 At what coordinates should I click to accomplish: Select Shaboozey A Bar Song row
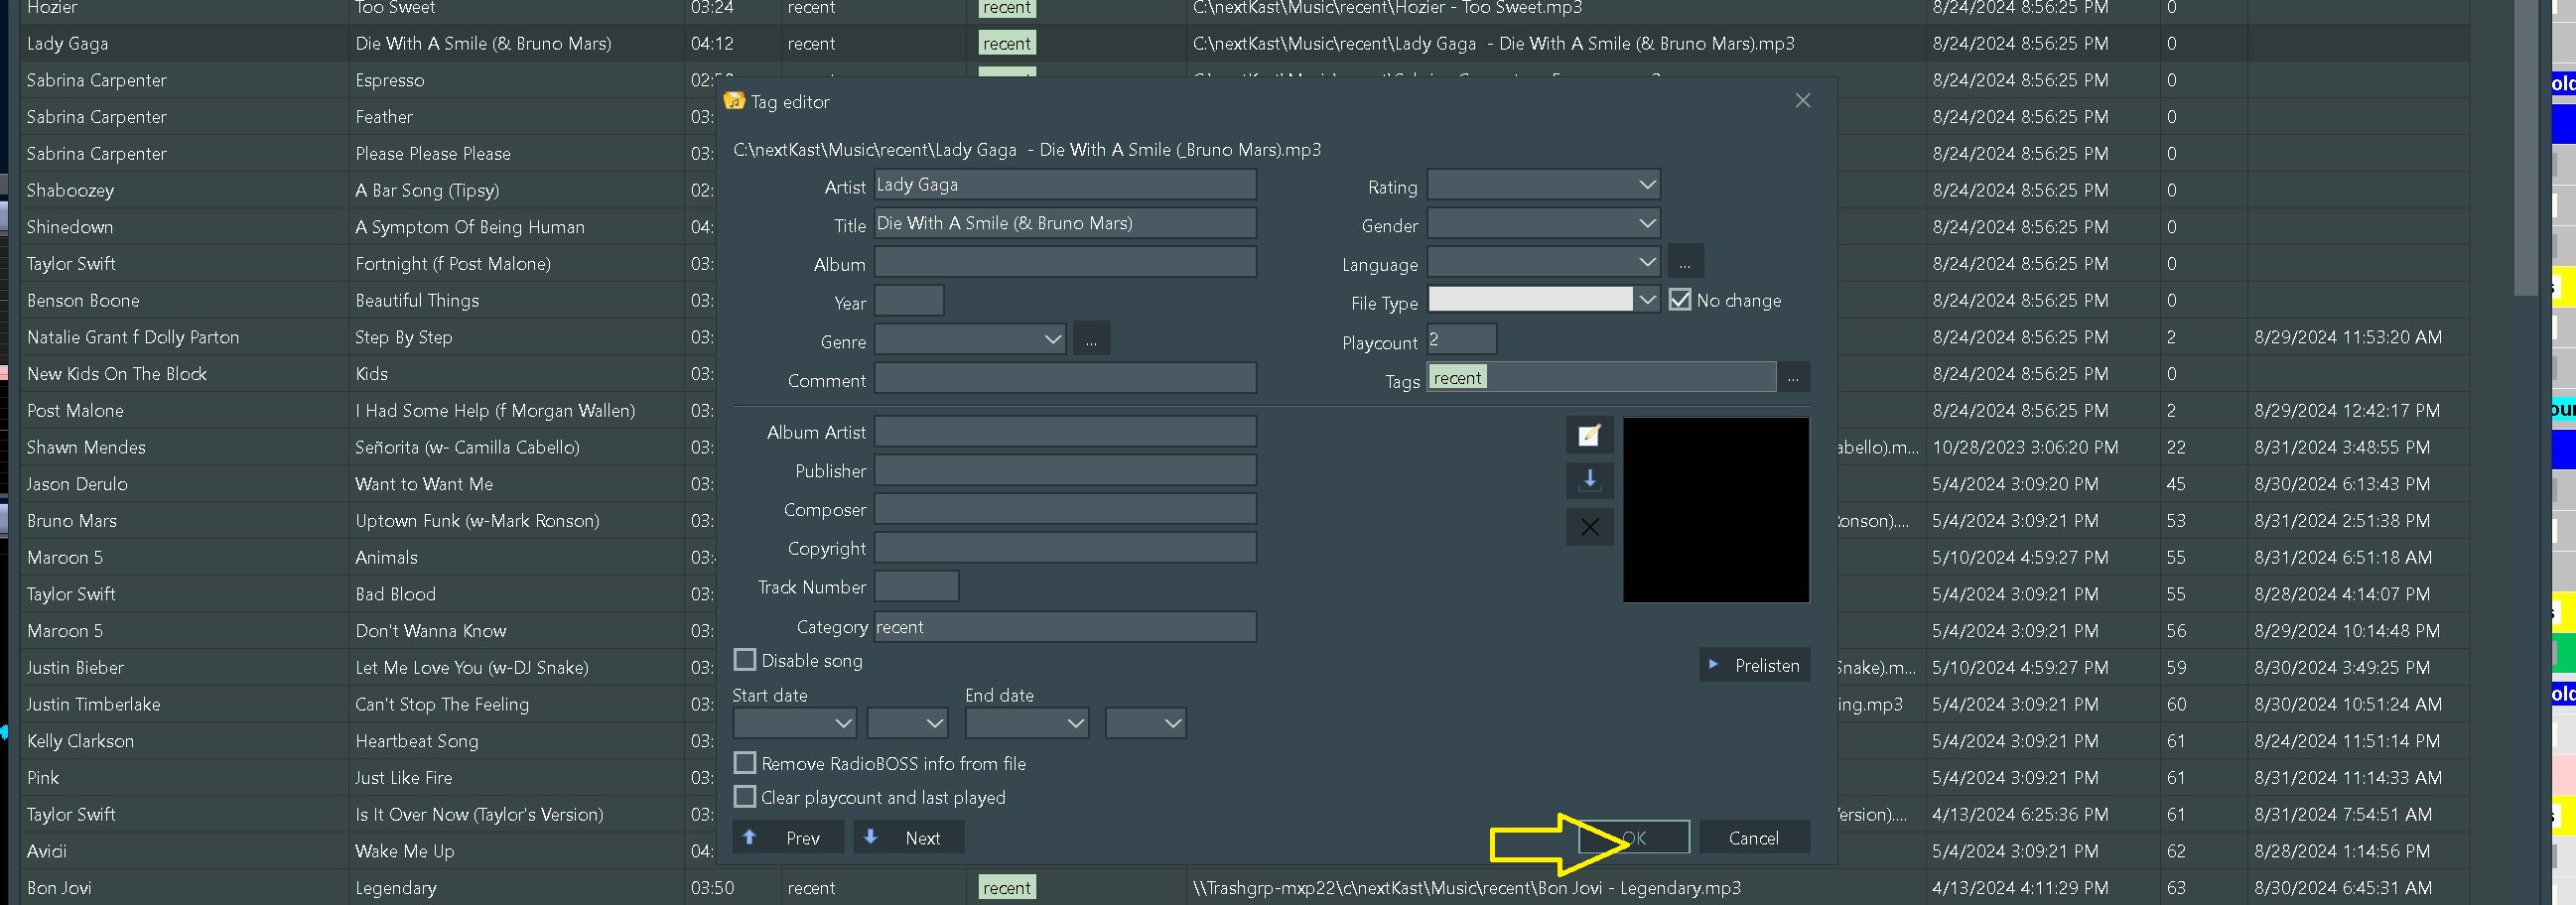point(368,190)
